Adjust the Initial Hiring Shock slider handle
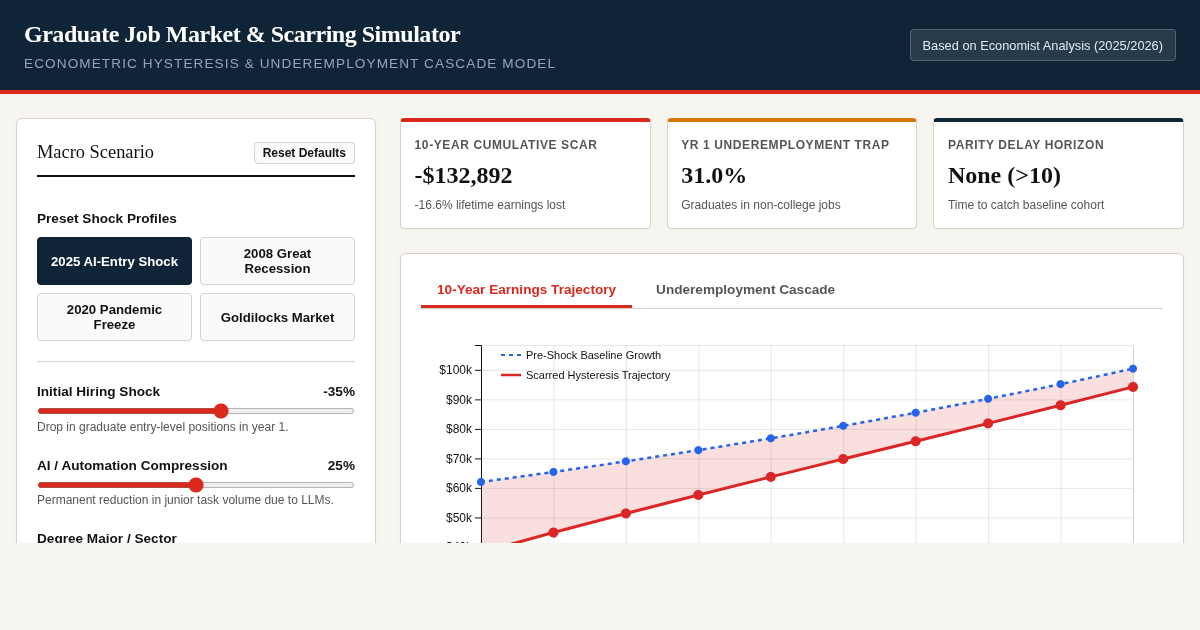Viewport: 1200px width, 630px height. point(221,411)
